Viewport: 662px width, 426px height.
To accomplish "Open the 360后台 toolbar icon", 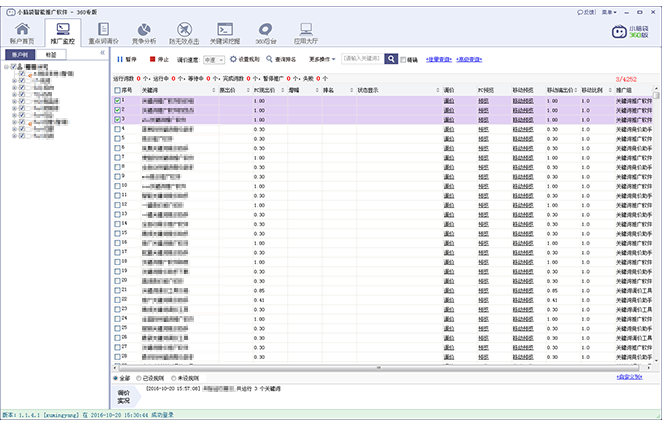I will [265, 34].
